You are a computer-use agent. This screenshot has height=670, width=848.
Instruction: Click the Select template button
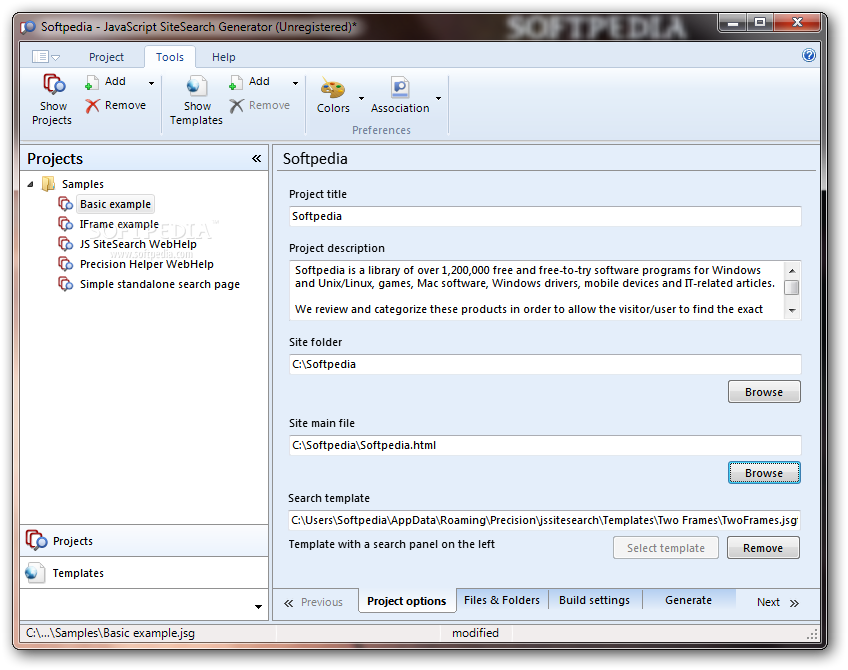pyautogui.click(x=666, y=548)
